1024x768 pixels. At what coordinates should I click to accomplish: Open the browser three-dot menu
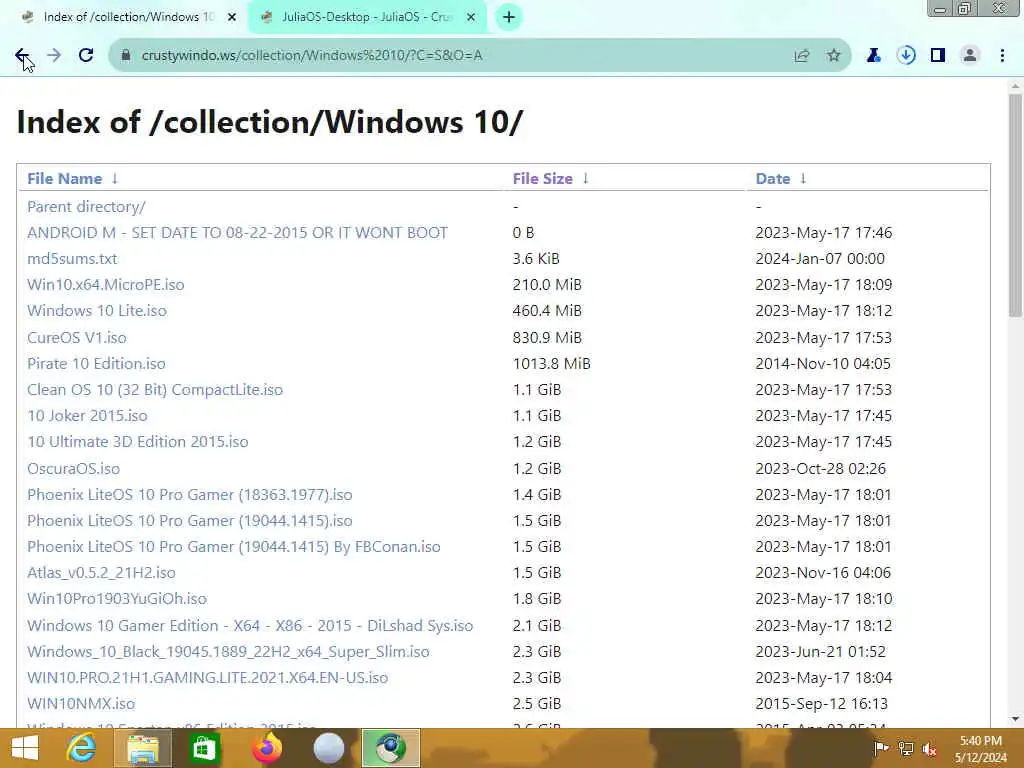pyautogui.click(x=1002, y=56)
